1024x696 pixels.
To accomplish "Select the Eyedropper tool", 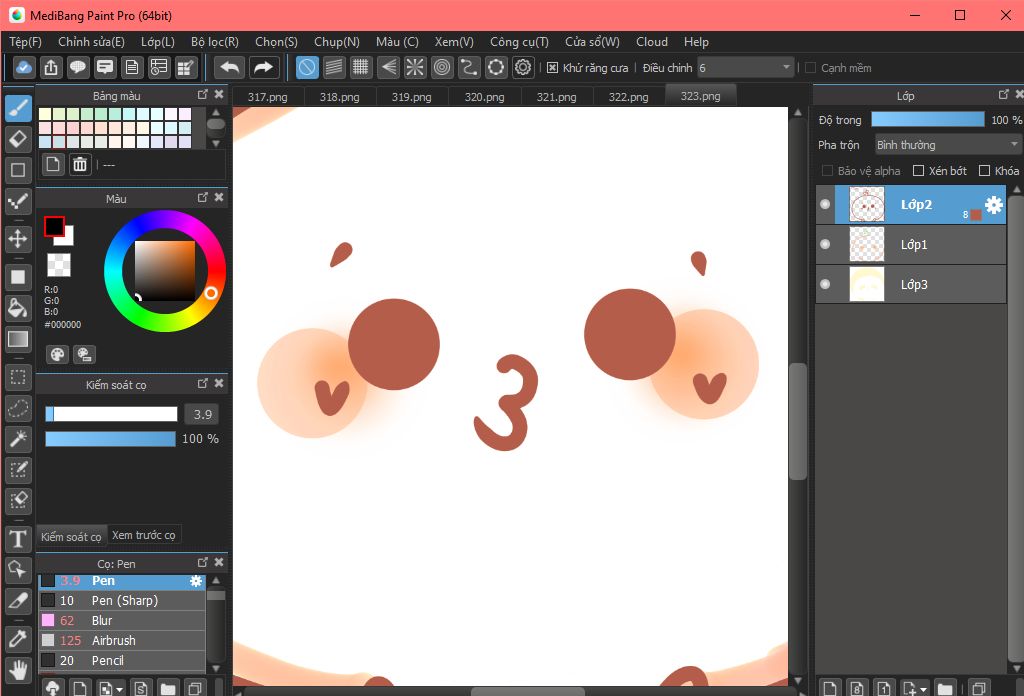I will 18,639.
